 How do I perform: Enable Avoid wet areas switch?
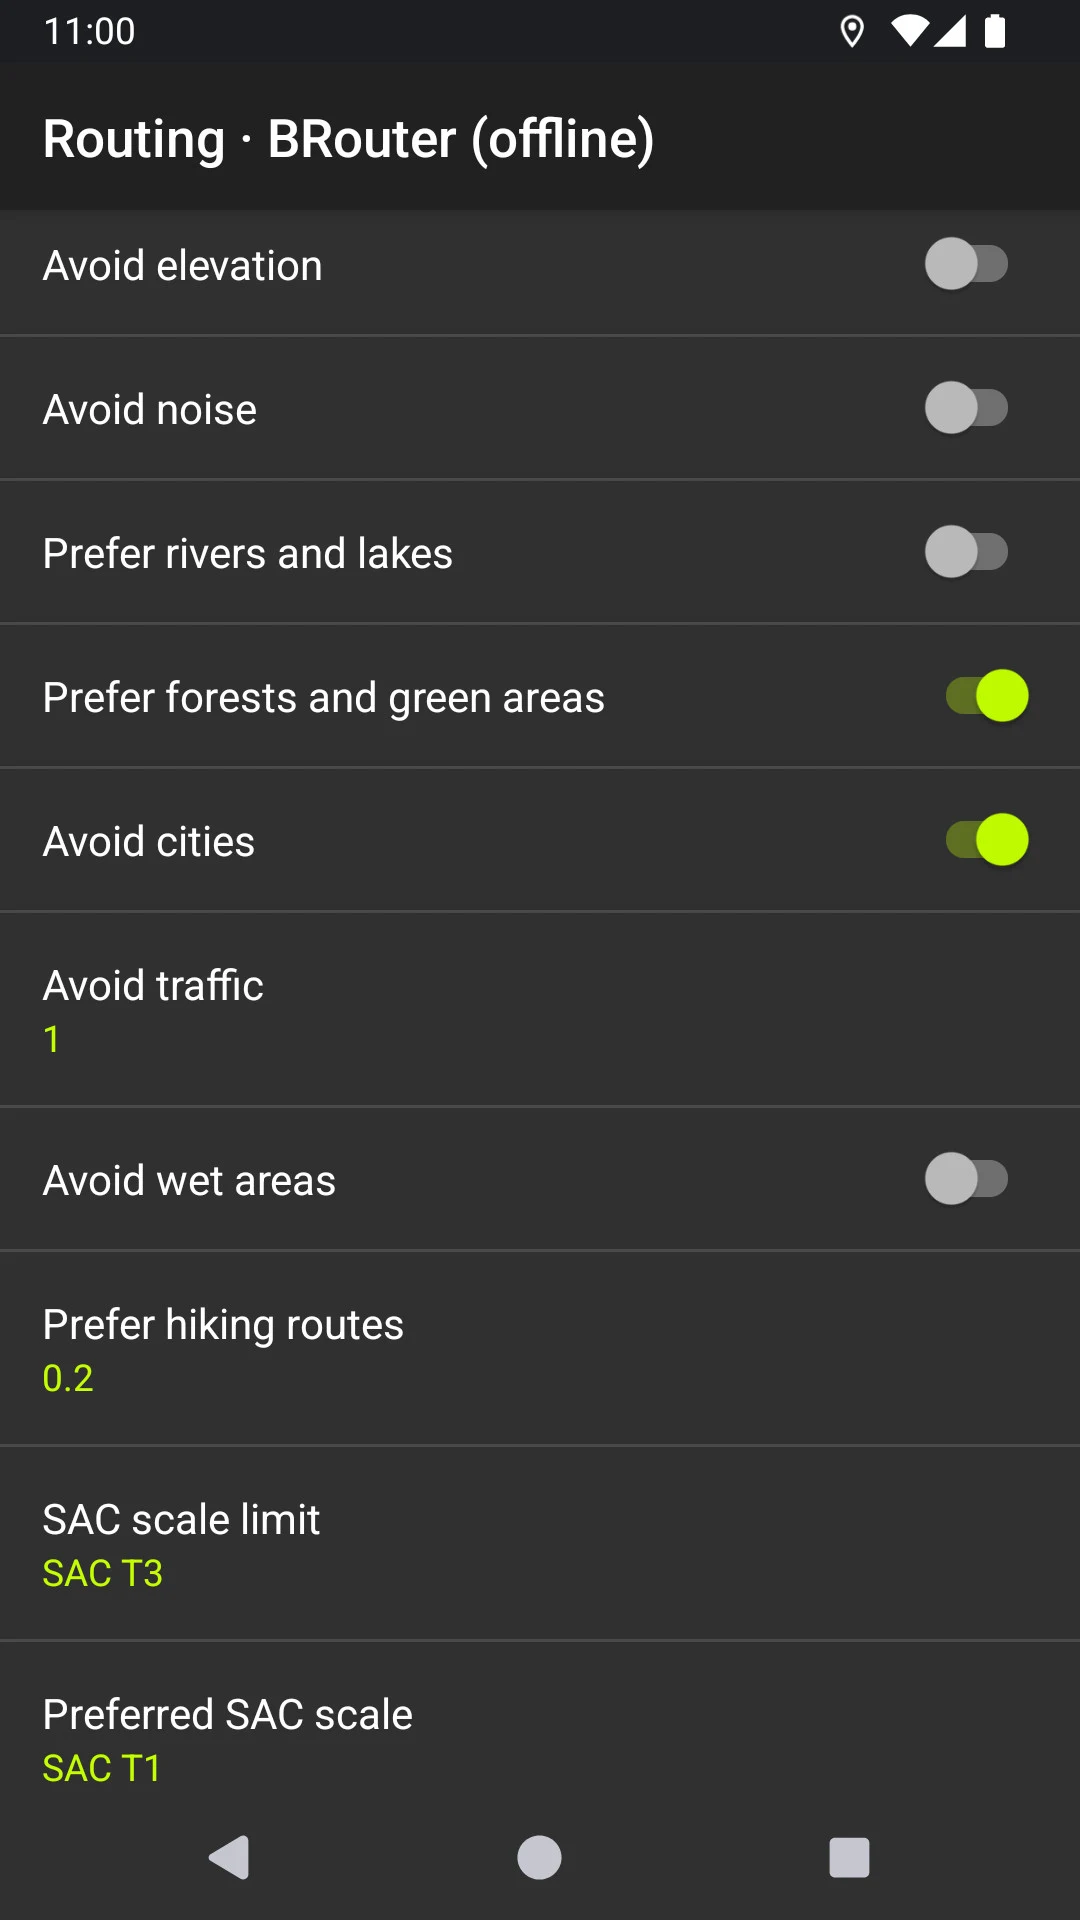pyautogui.click(x=966, y=1180)
